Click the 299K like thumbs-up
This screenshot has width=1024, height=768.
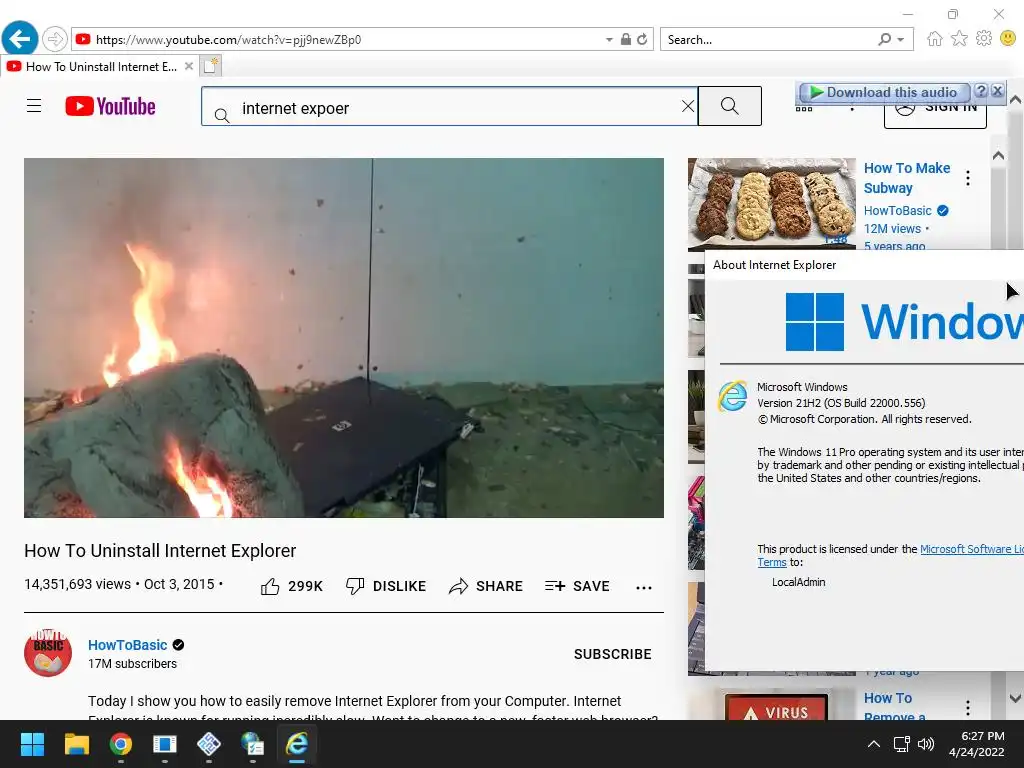(x=292, y=586)
